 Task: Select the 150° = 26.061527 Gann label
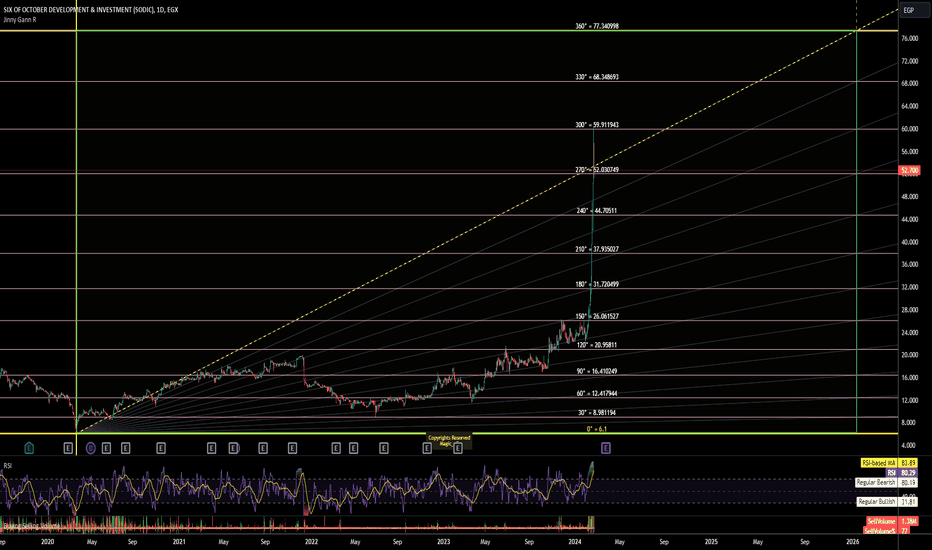597,316
